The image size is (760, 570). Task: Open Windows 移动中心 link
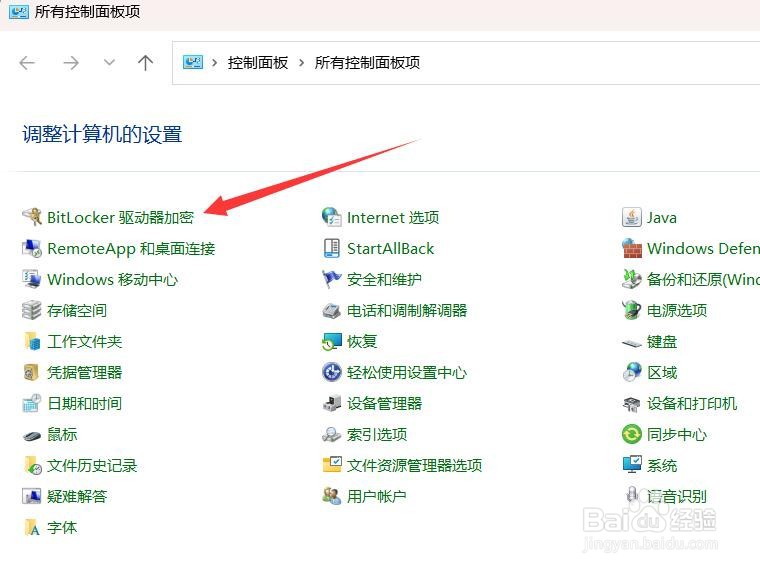pos(112,280)
